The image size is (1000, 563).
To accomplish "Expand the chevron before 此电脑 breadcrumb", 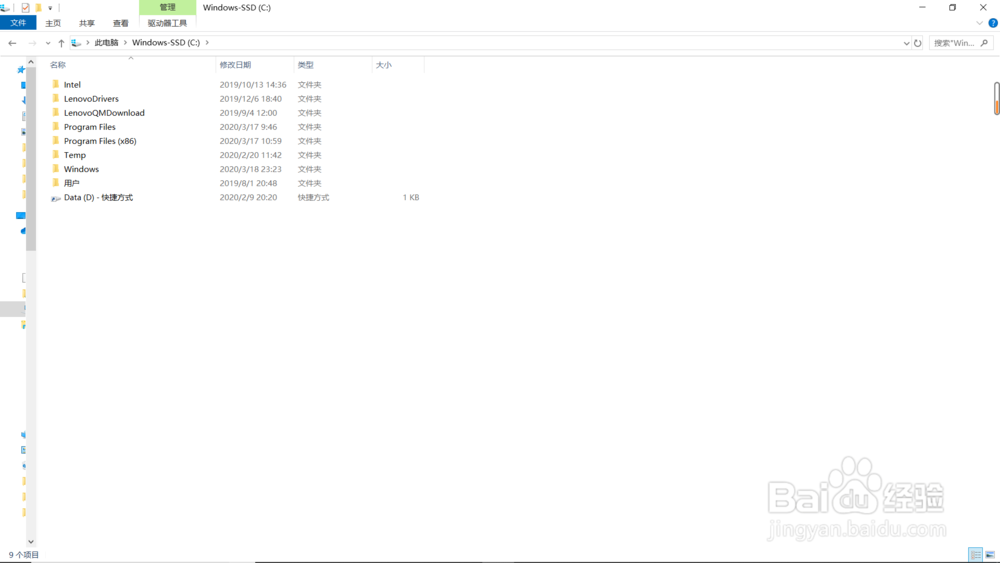I will click(88, 43).
